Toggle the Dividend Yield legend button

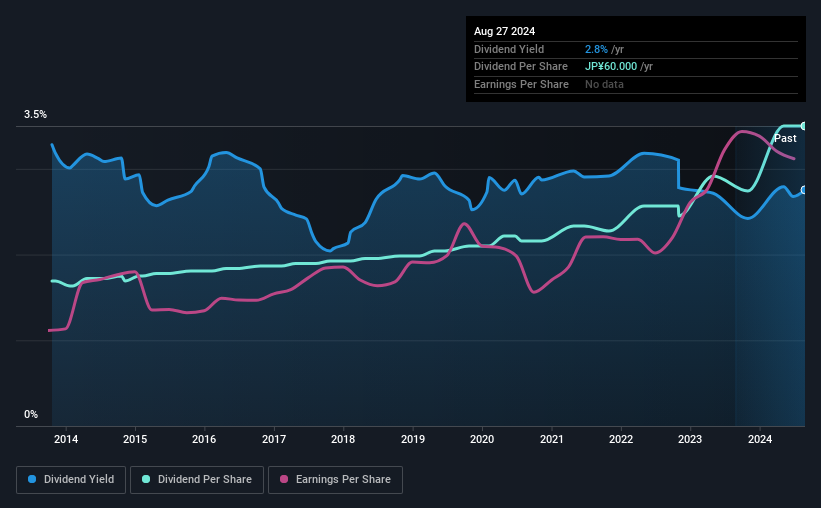point(71,480)
